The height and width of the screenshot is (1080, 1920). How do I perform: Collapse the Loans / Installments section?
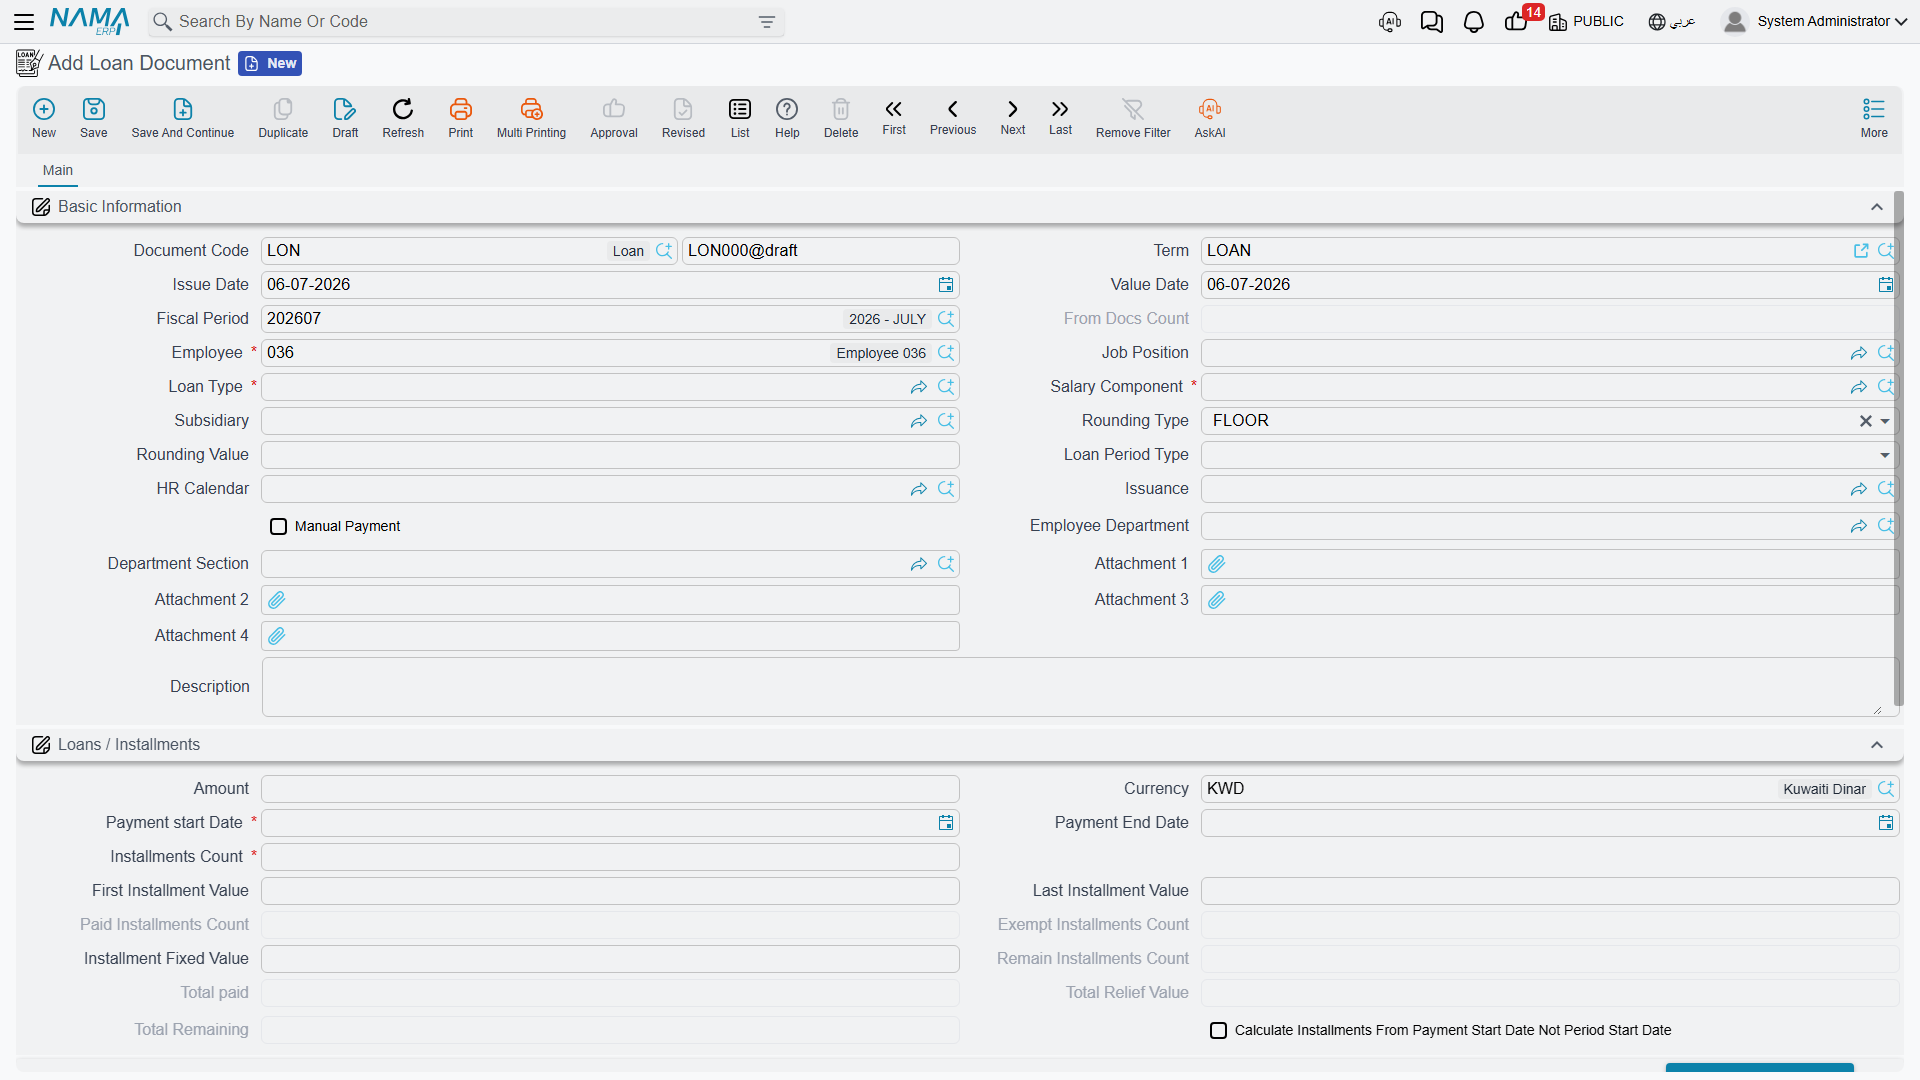click(x=1877, y=745)
